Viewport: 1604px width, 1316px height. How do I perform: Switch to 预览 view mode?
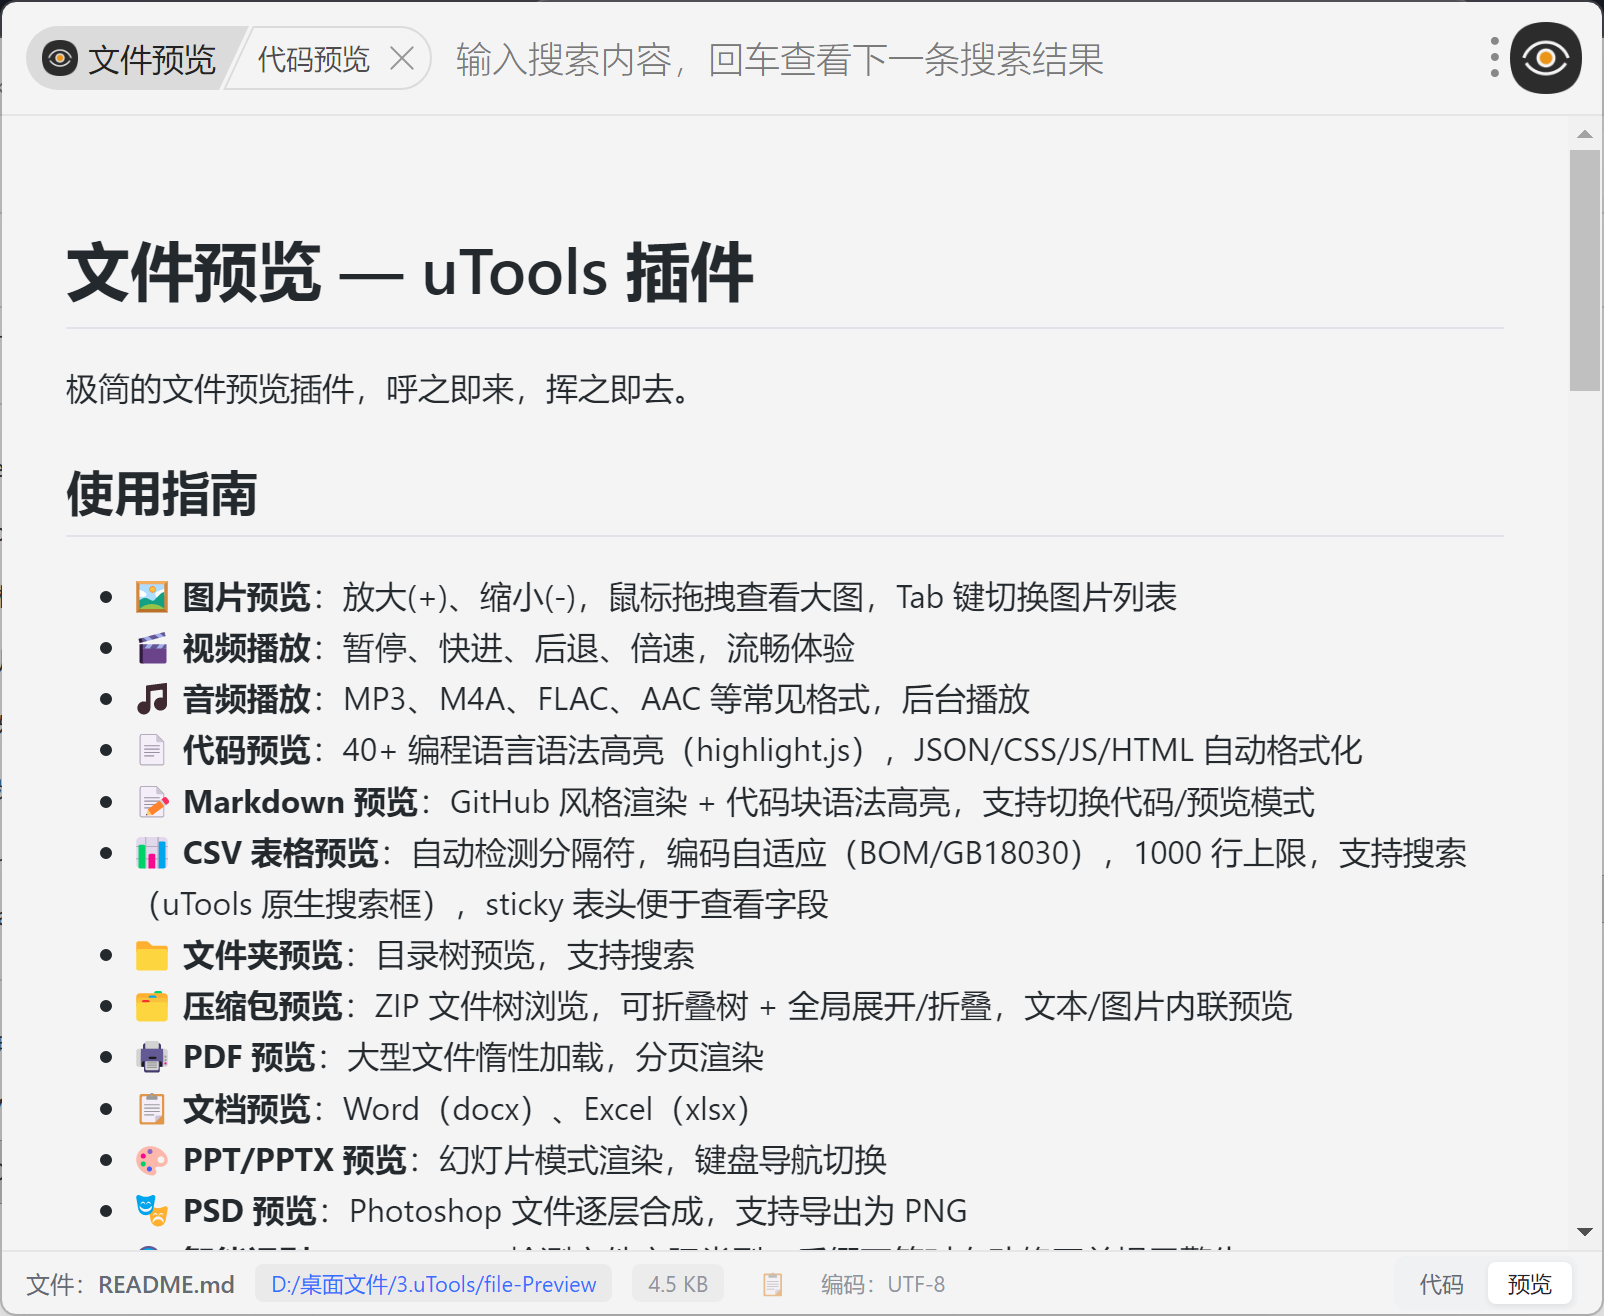[1529, 1284]
